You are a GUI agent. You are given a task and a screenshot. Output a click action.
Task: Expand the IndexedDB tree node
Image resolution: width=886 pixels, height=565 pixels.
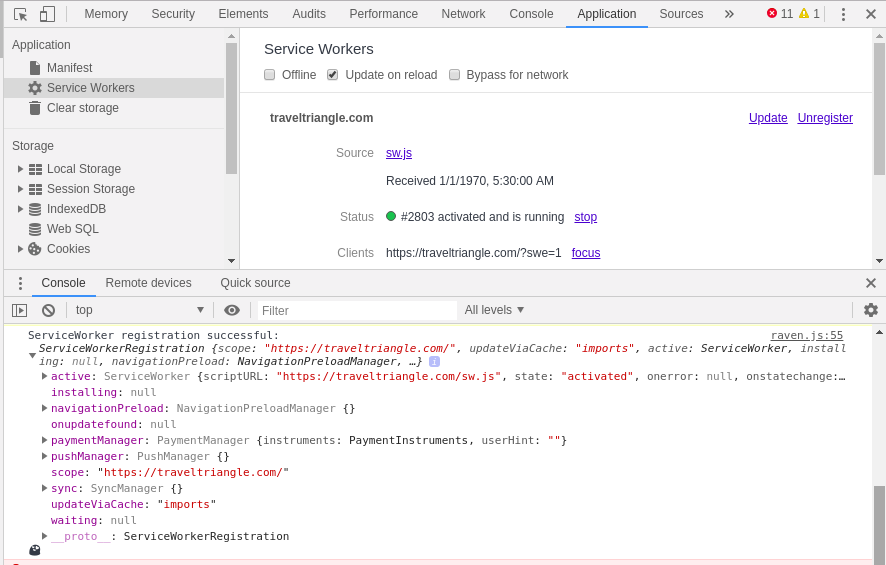click(20, 209)
